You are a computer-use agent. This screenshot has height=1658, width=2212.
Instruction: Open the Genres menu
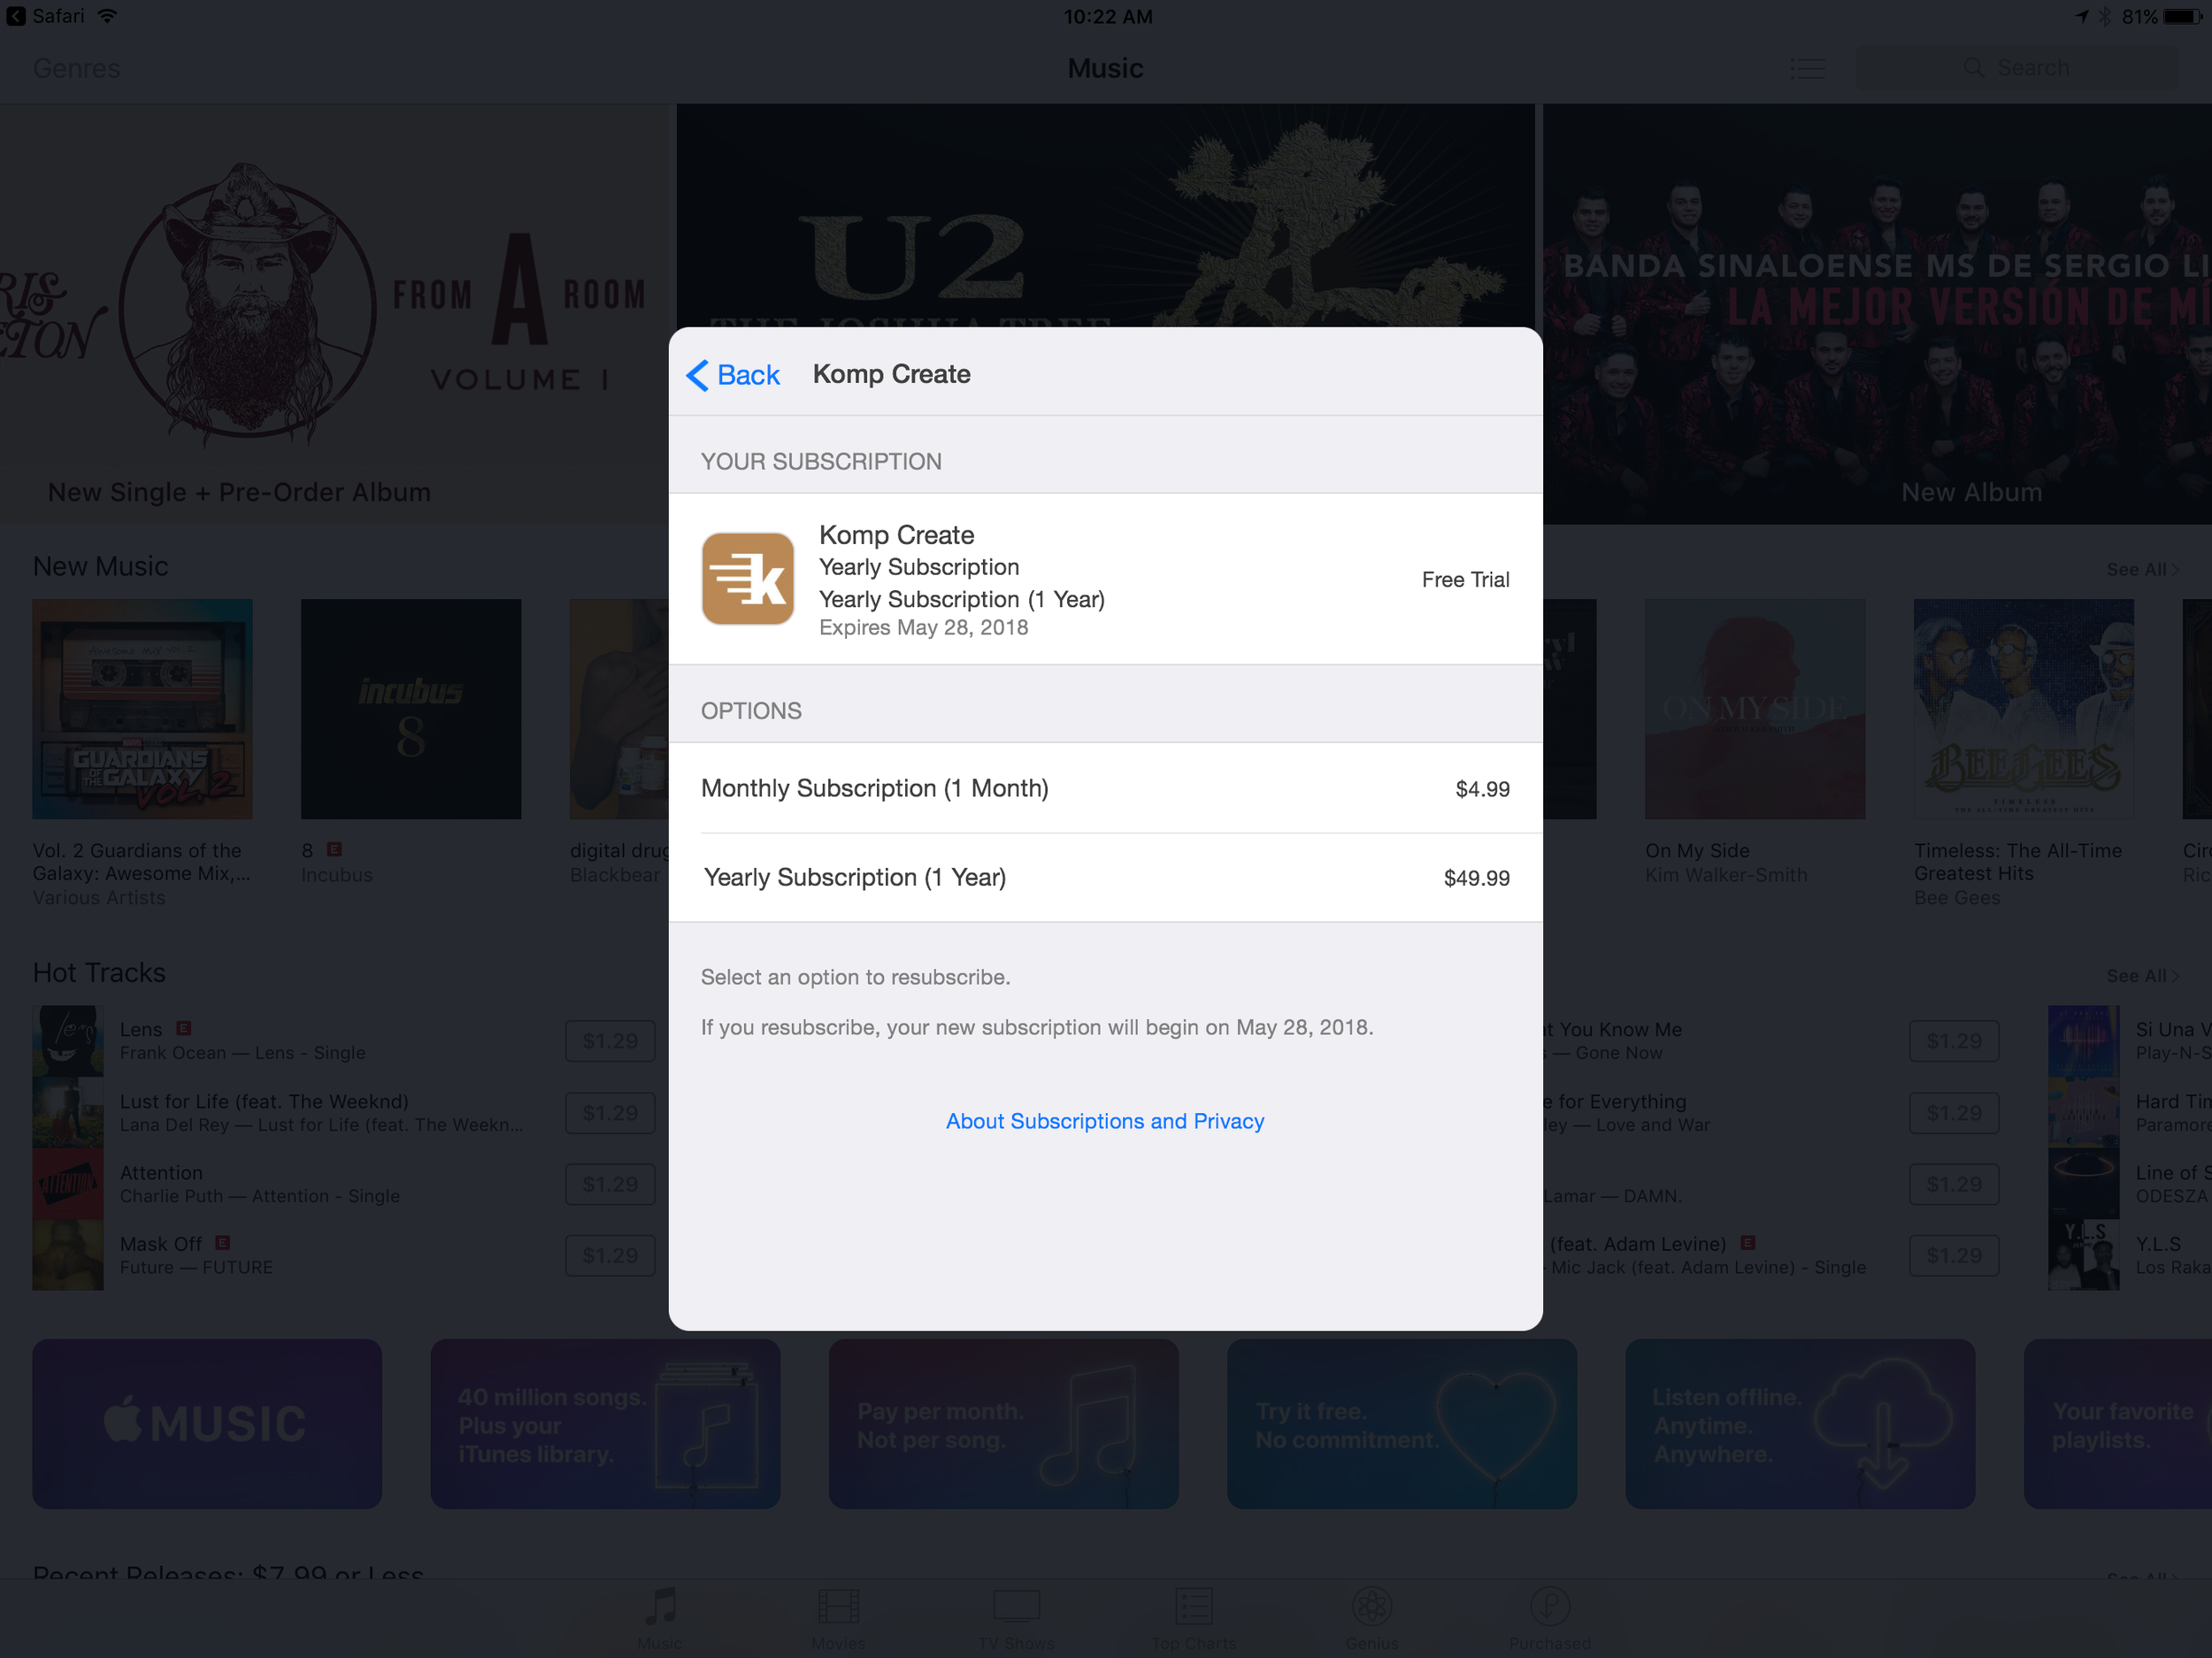[x=76, y=68]
